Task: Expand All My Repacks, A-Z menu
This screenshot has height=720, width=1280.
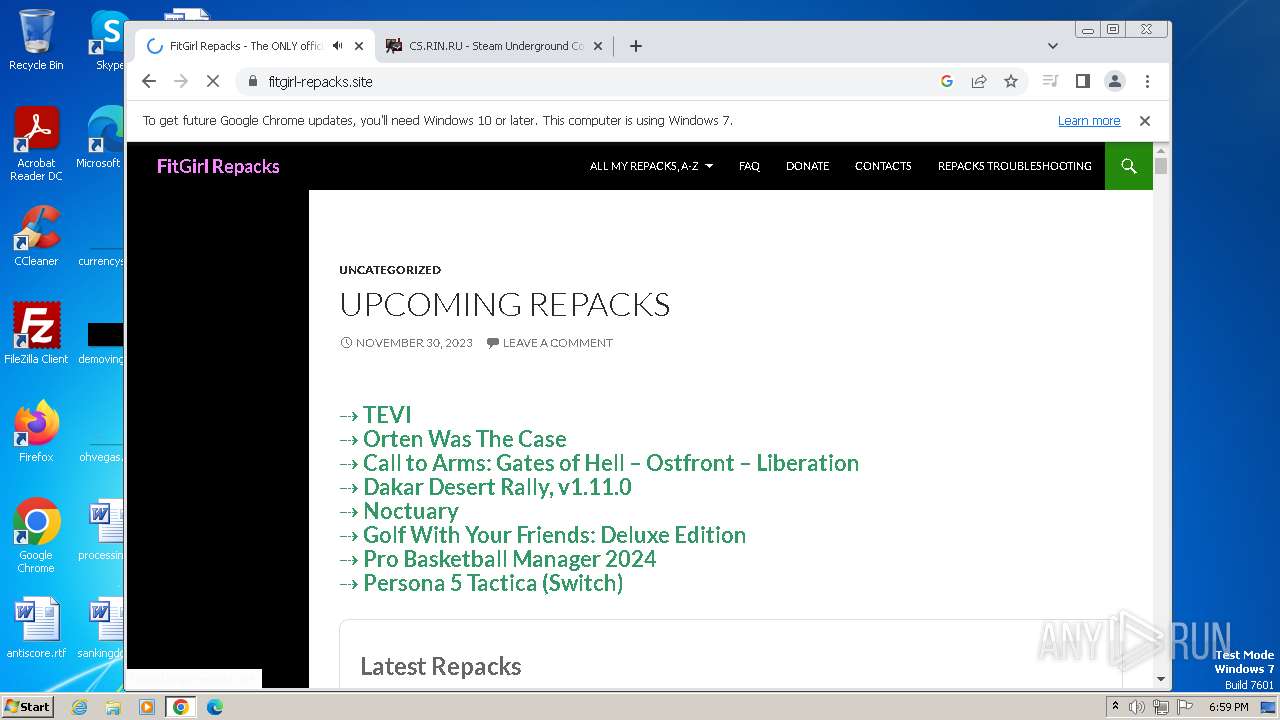Action: [x=651, y=166]
